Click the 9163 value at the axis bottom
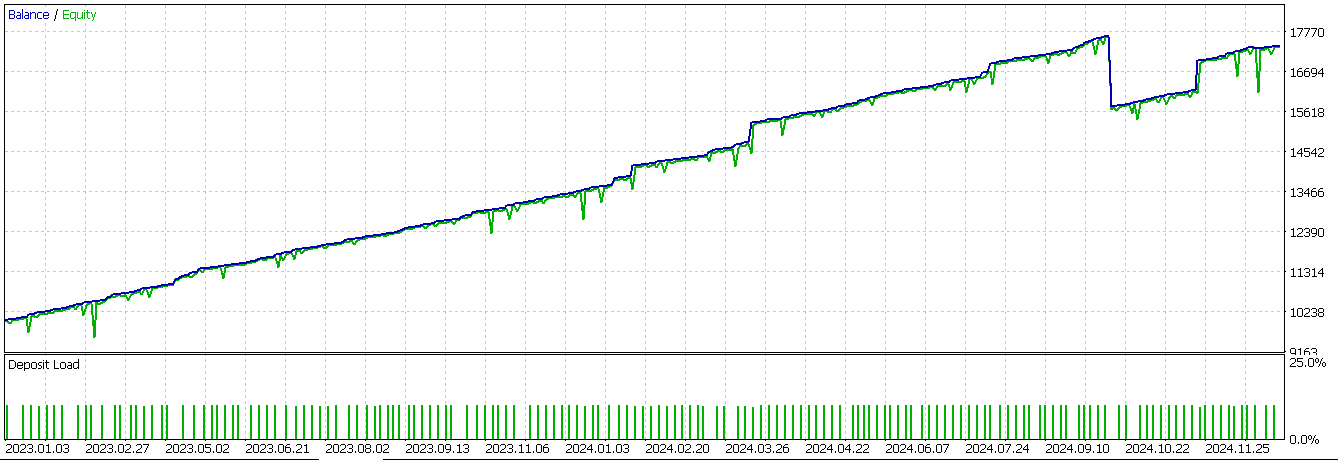This screenshot has width=1338, height=460. coord(1307,350)
